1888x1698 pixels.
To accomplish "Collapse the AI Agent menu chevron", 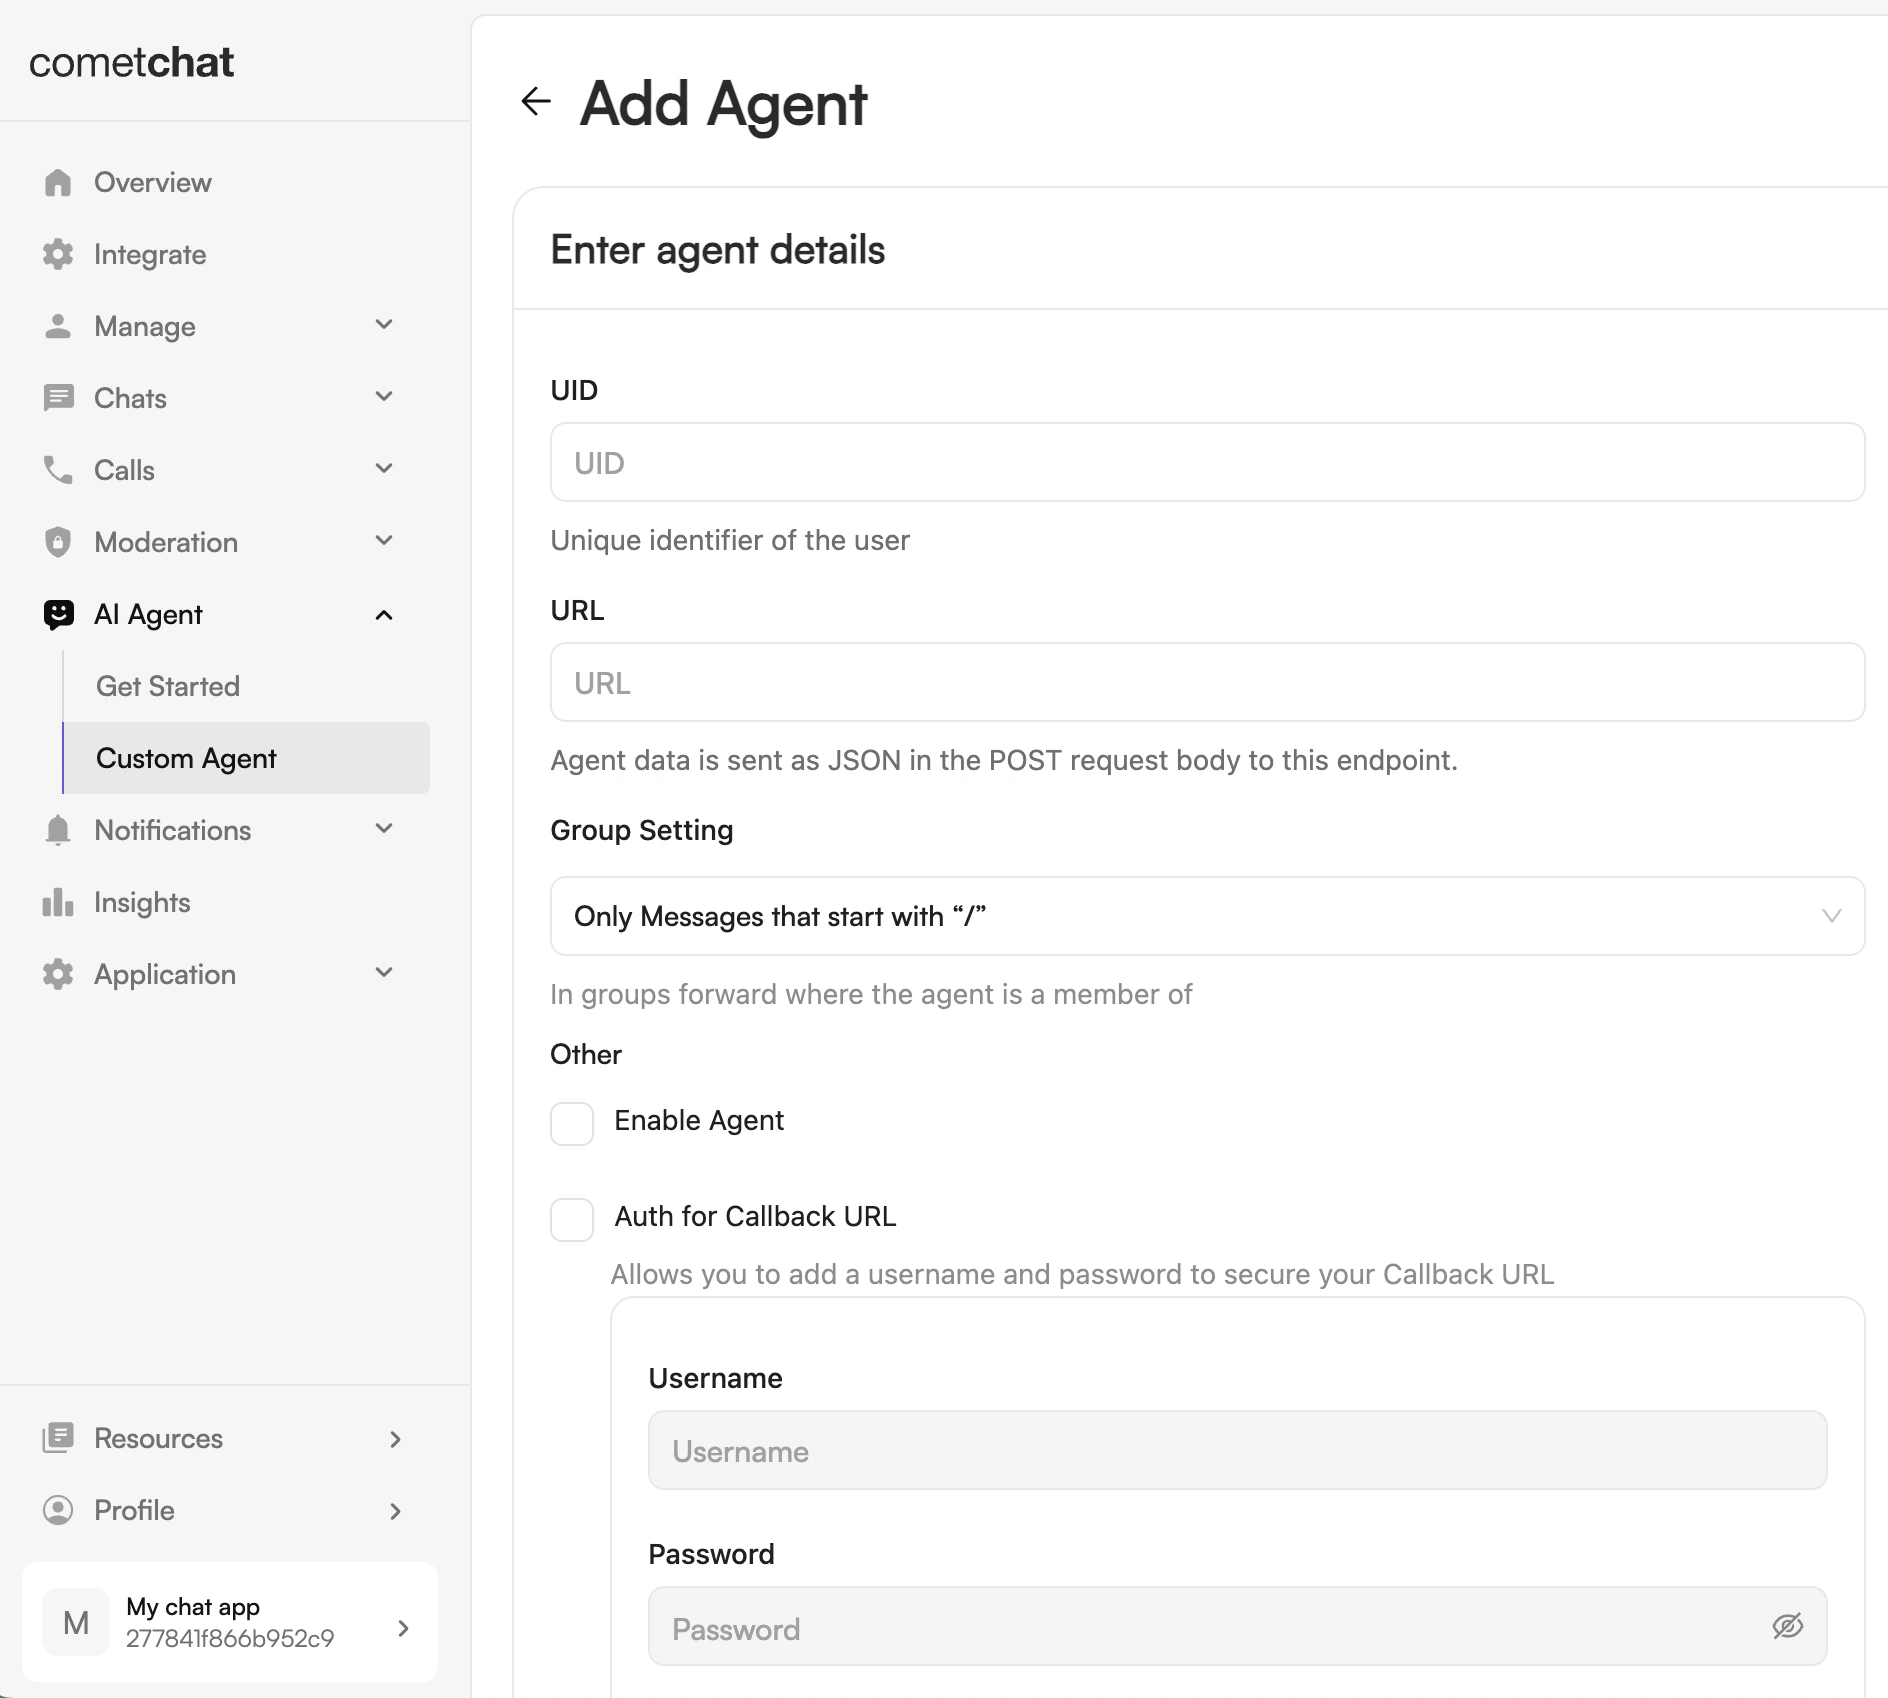I will pyautogui.click(x=384, y=615).
